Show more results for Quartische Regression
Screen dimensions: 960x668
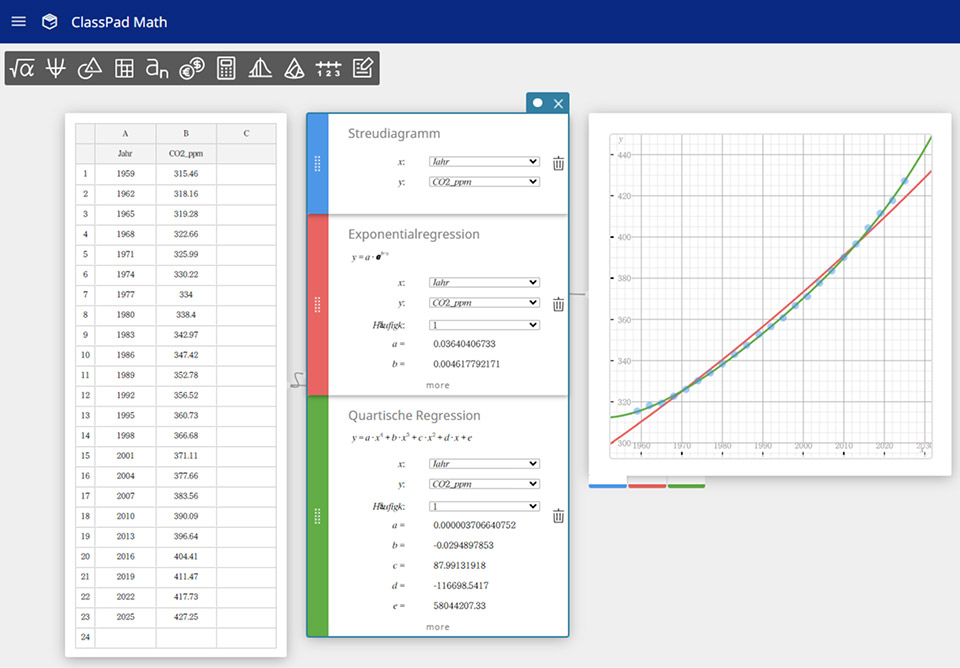tap(437, 627)
